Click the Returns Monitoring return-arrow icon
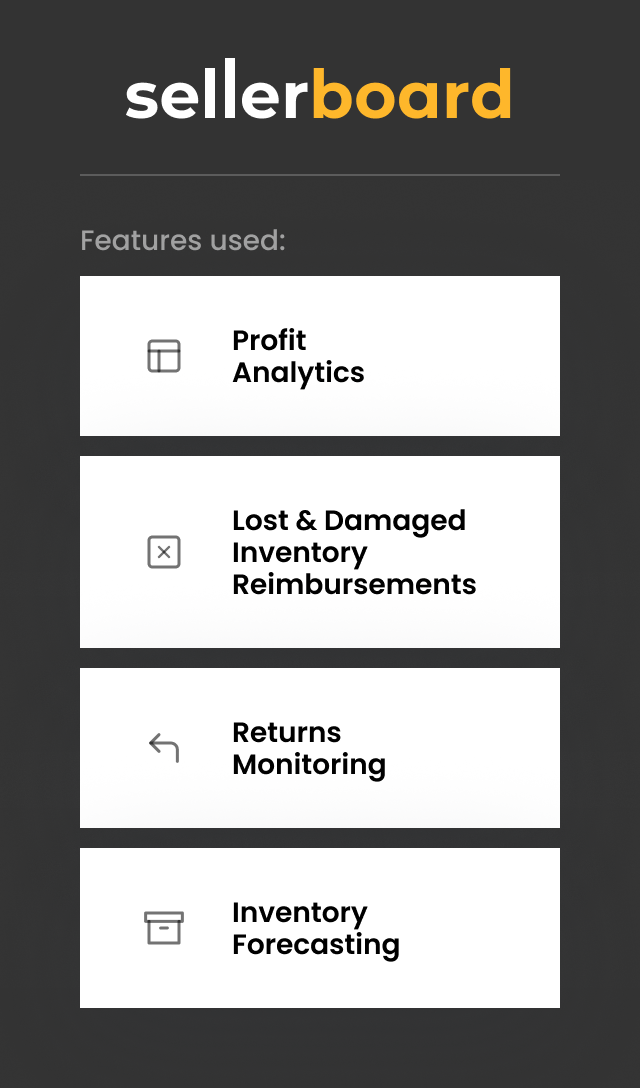Image resolution: width=640 pixels, height=1088 pixels. [164, 748]
